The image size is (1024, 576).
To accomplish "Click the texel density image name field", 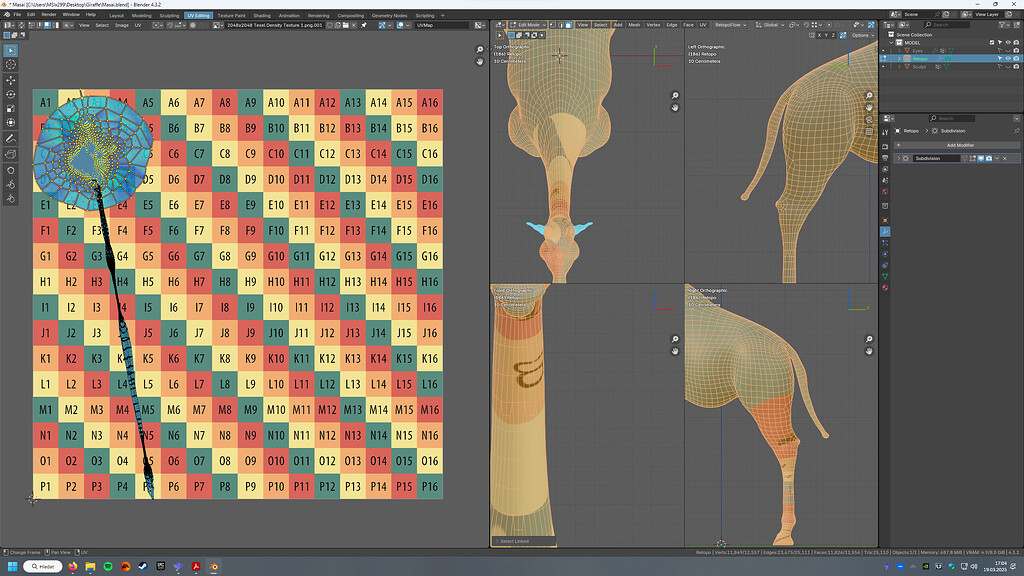I will [x=274, y=25].
